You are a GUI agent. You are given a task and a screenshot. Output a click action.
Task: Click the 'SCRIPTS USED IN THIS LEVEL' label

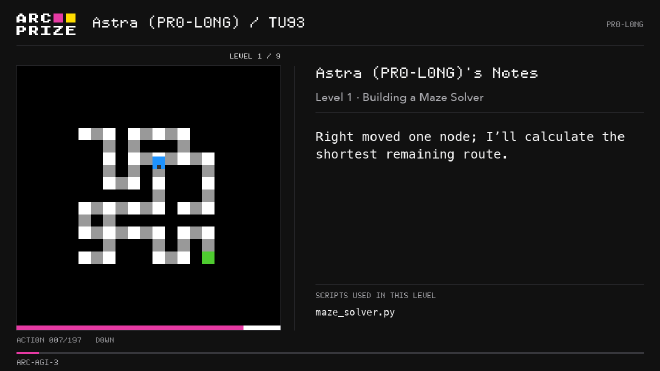pyautogui.click(x=375, y=295)
